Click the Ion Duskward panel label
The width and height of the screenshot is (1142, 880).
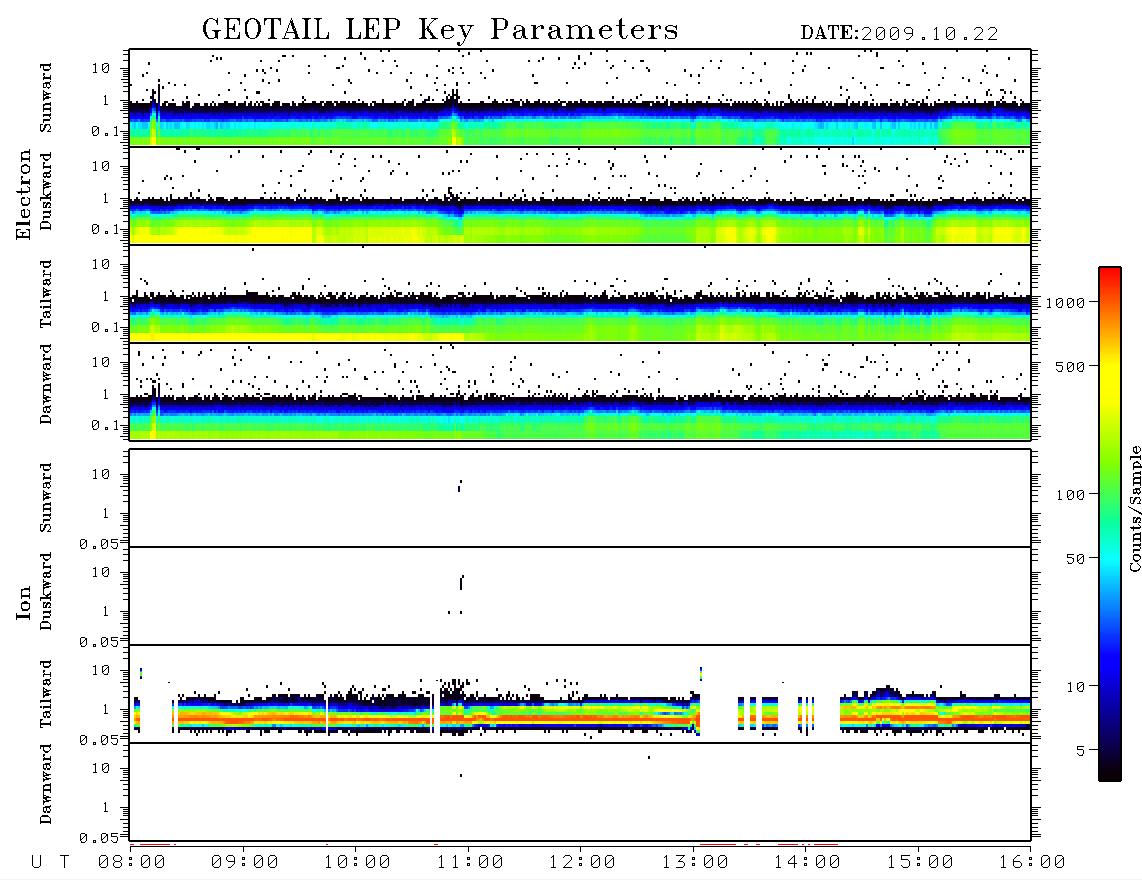46,592
